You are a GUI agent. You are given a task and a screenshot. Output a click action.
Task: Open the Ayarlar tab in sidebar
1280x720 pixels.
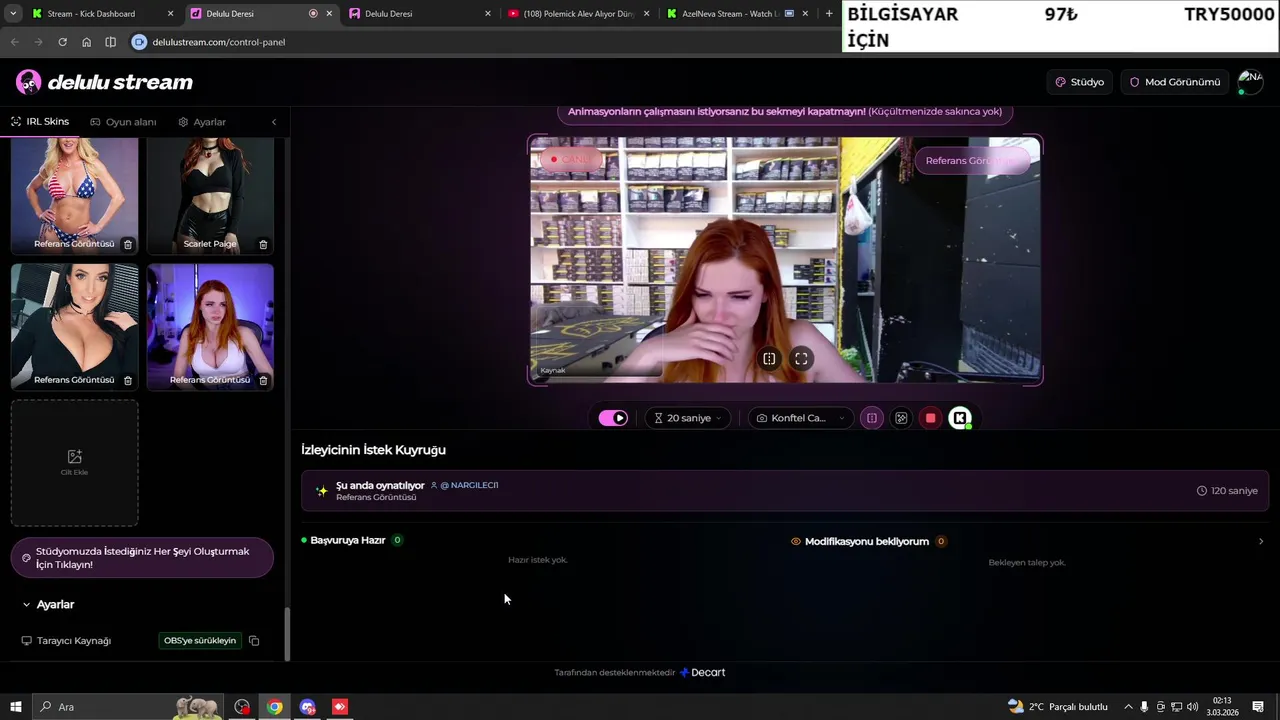click(202, 122)
